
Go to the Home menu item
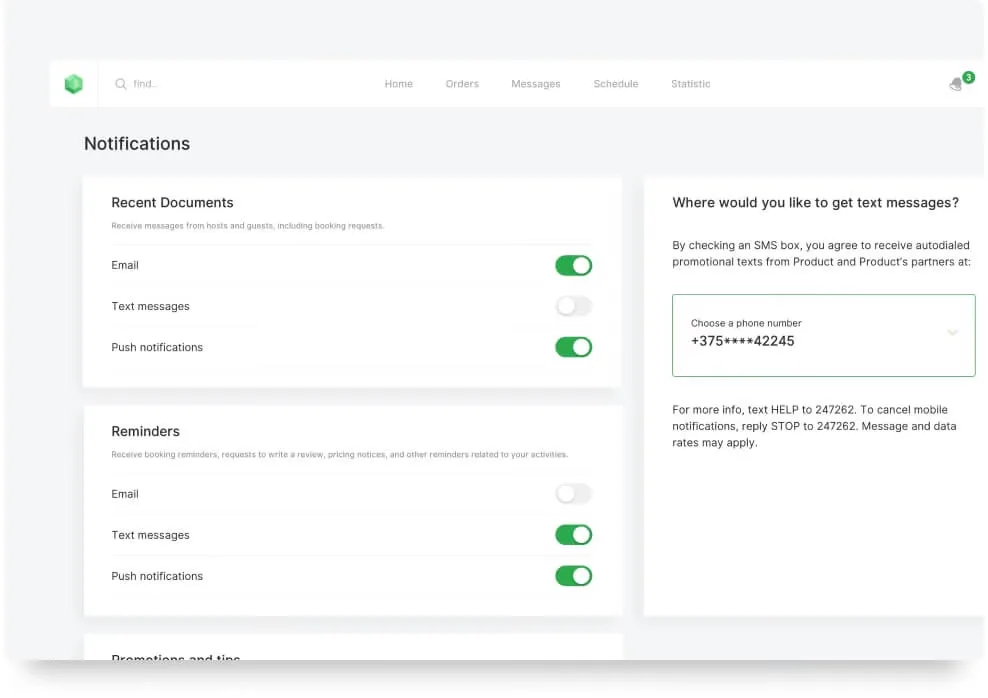[399, 84]
